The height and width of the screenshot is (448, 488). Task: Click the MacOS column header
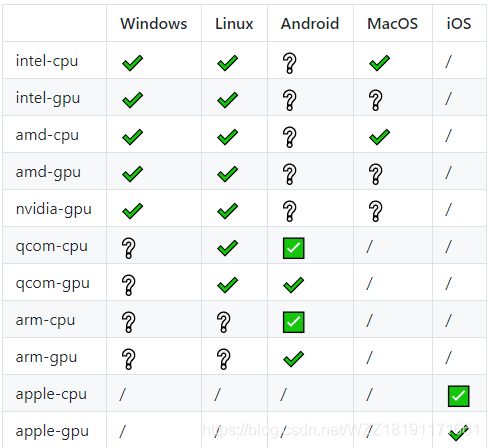[392, 24]
